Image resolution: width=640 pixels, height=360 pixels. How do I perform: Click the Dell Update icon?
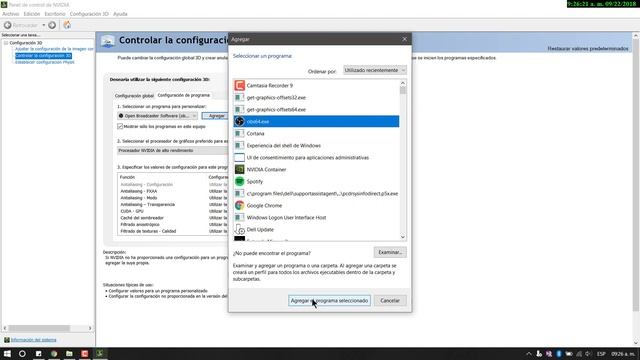click(240, 229)
